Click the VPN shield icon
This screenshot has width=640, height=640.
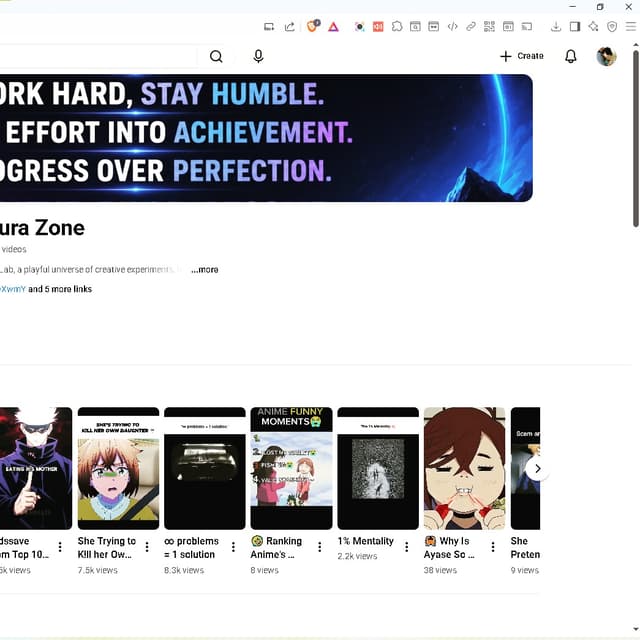612,27
